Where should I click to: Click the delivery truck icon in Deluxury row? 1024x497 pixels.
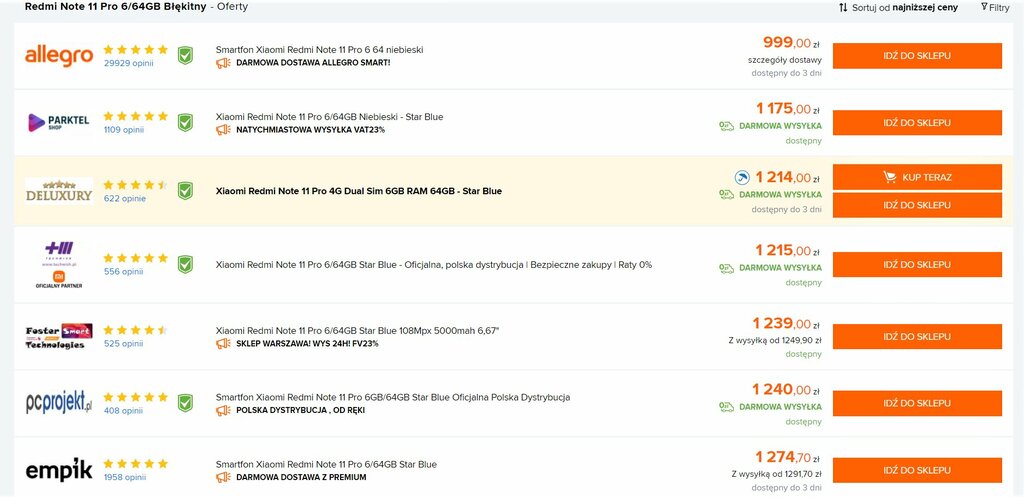(x=726, y=195)
